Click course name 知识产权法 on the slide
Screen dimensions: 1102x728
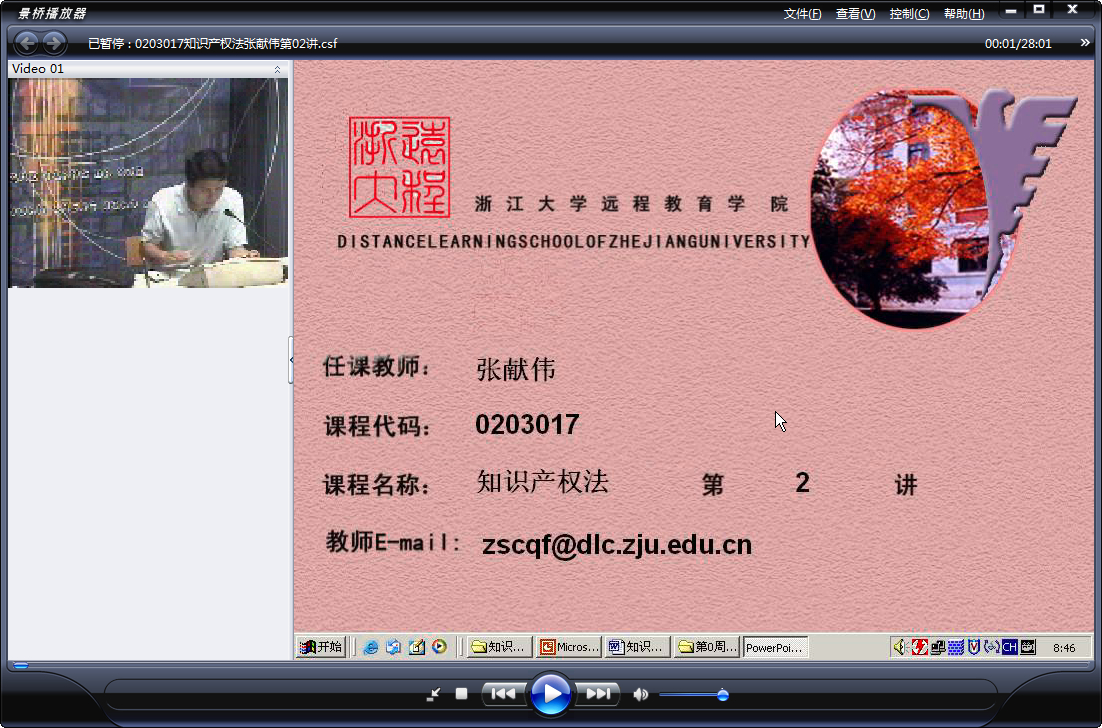click(542, 482)
